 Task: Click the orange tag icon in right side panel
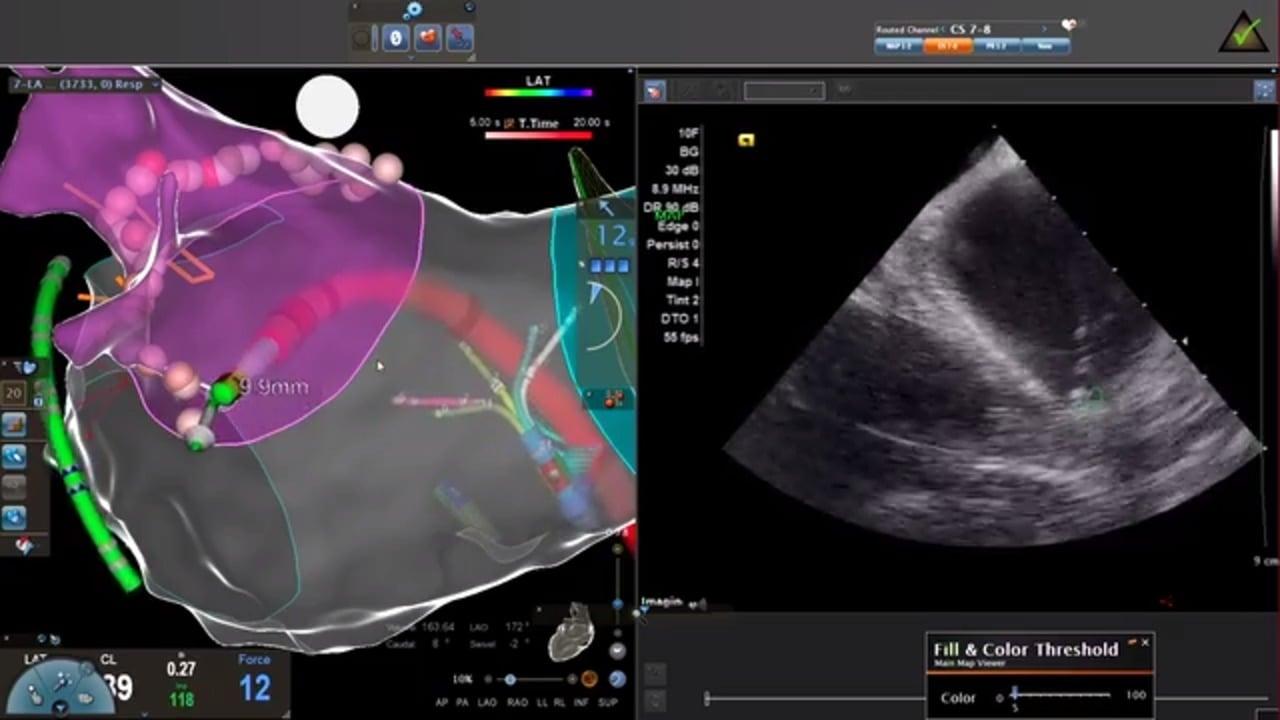614,398
